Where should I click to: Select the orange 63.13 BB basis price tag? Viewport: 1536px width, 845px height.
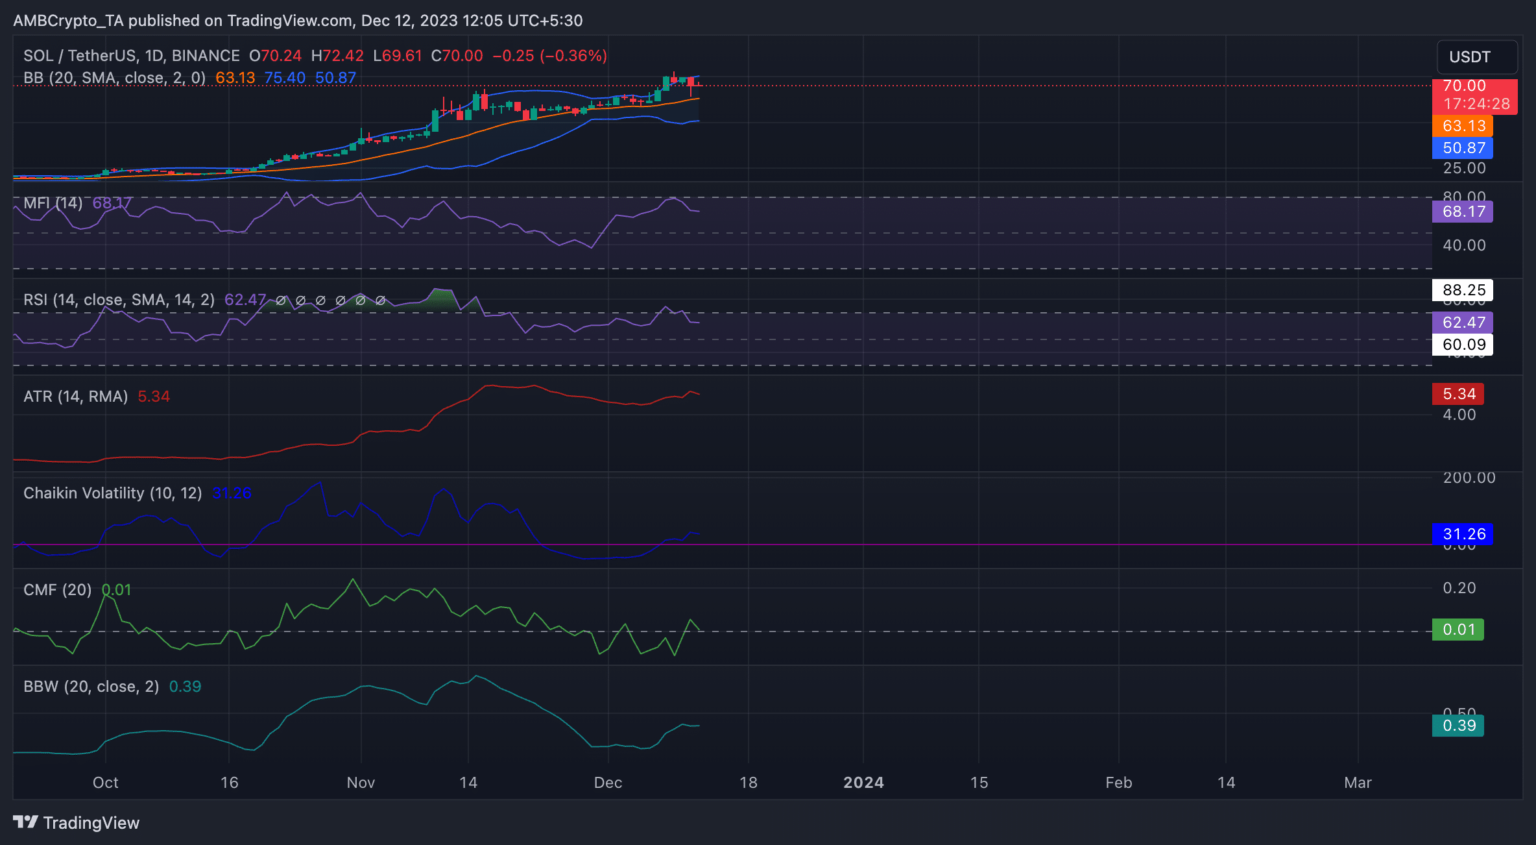coord(1462,126)
